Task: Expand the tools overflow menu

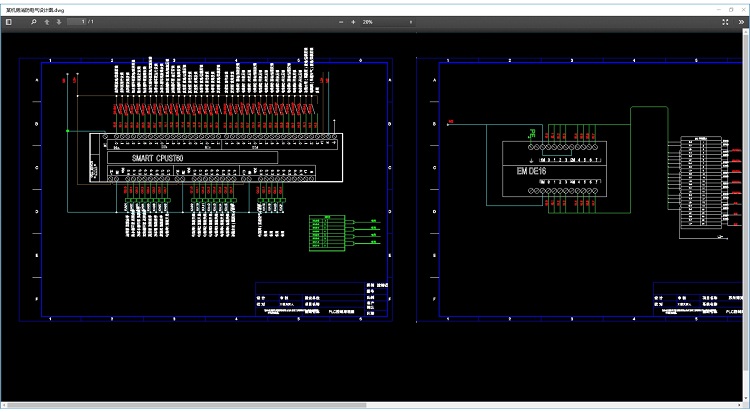Action: 741,21
